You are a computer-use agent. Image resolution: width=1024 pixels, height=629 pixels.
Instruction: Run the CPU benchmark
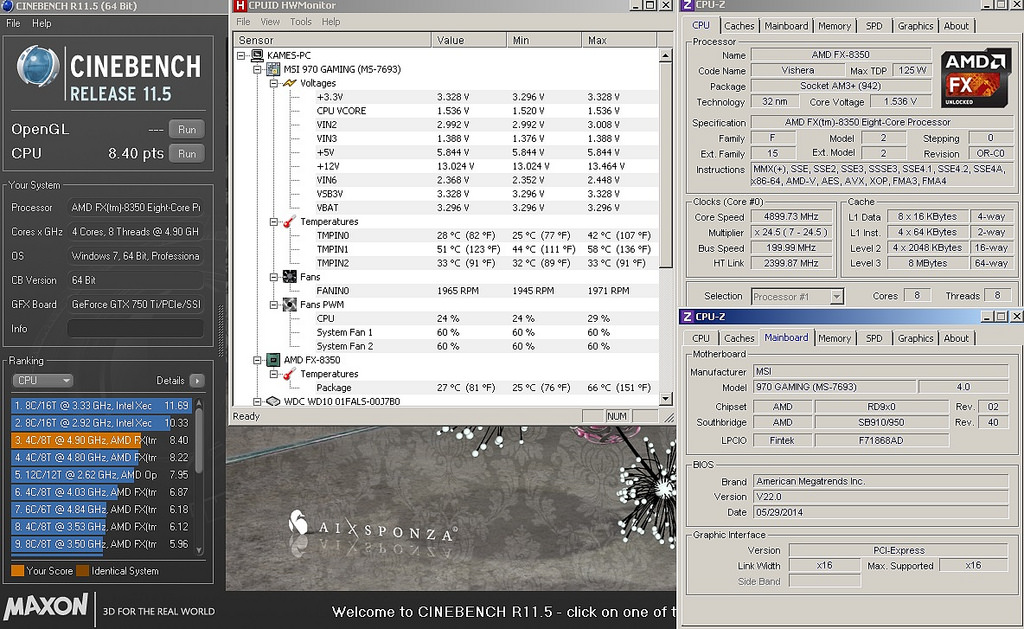pyautogui.click(x=187, y=153)
